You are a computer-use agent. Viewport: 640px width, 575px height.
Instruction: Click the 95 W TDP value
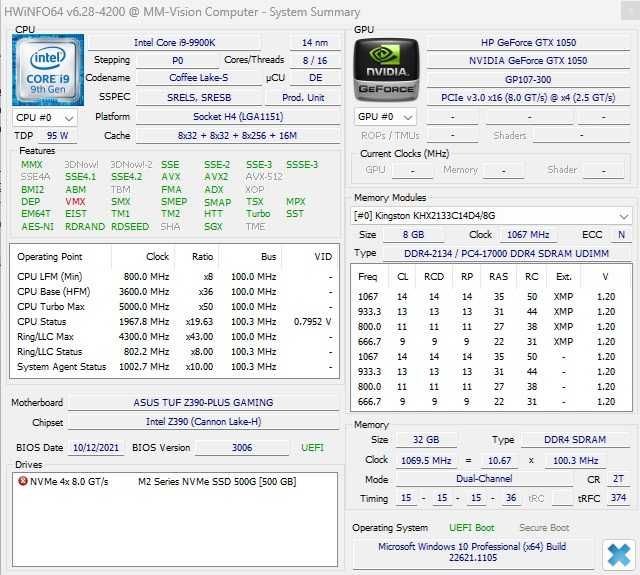(x=57, y=135)
